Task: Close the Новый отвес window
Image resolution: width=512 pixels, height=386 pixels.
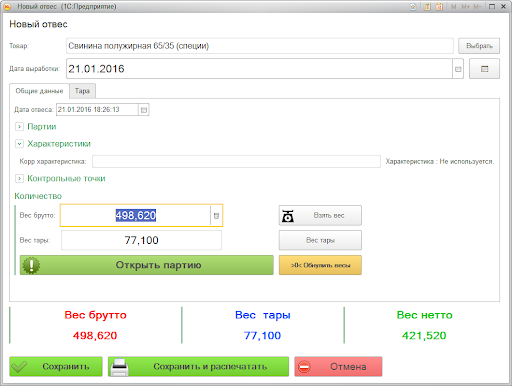Action: coord(503,6)
